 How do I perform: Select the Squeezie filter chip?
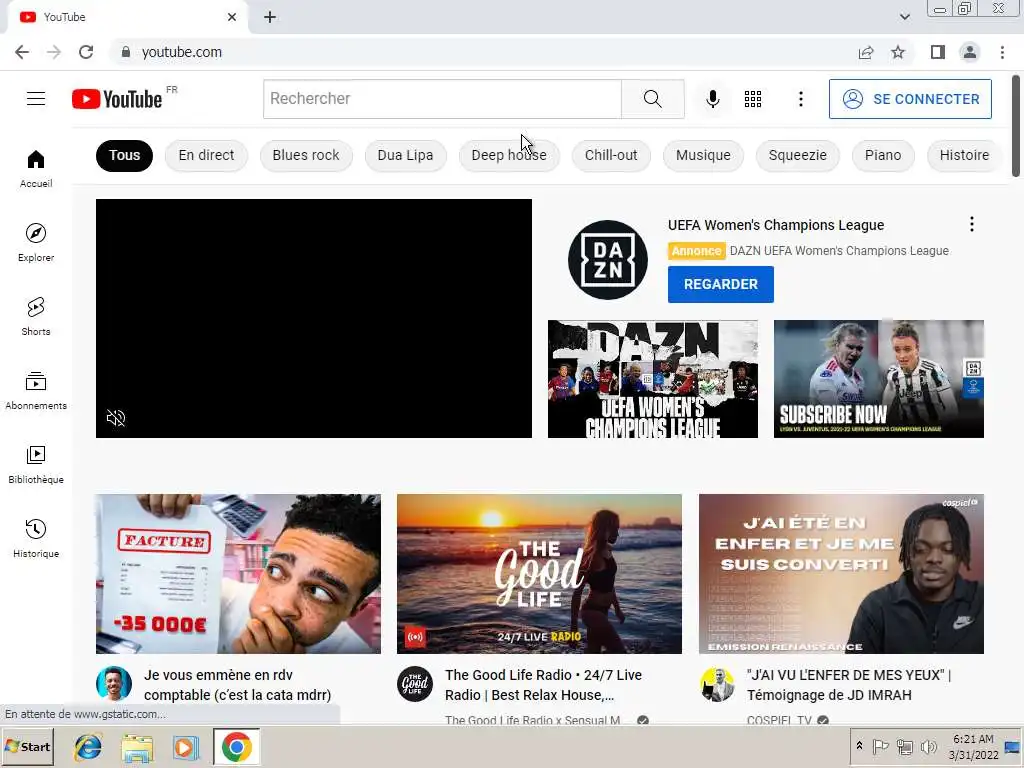797,155
